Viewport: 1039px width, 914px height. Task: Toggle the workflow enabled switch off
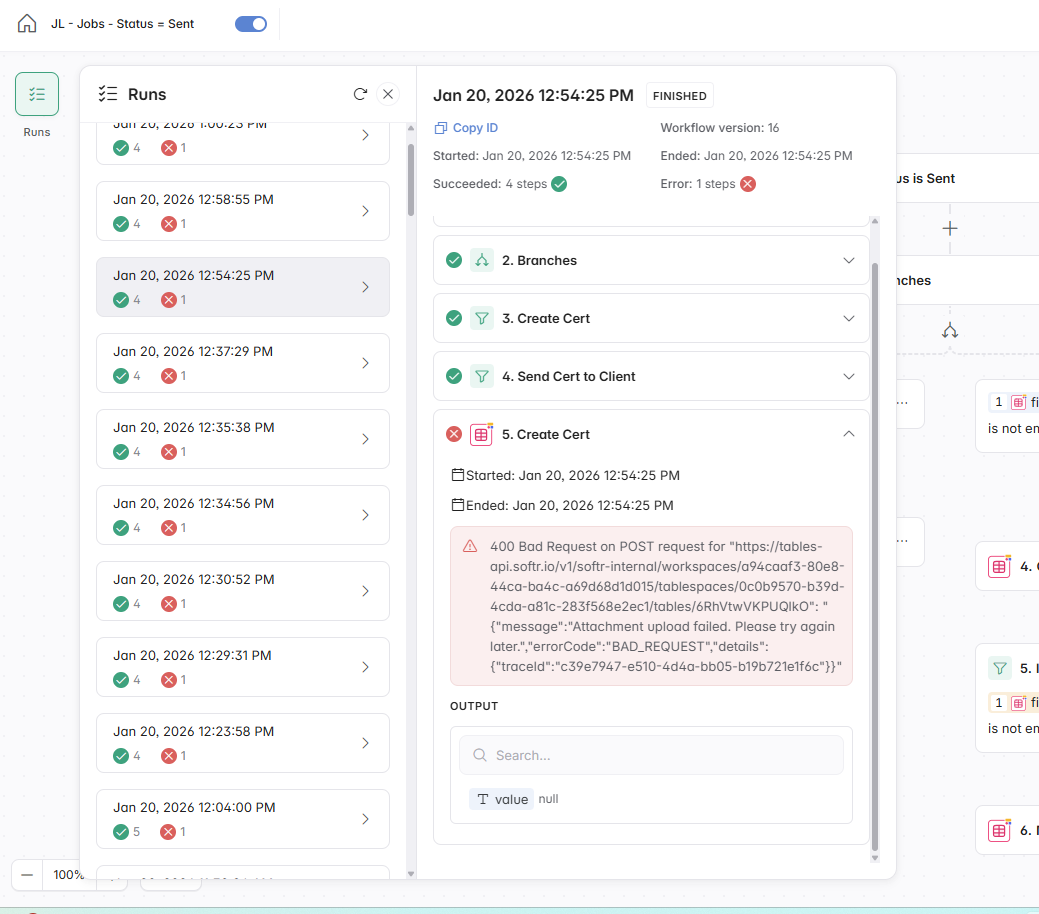click(251, 24)
